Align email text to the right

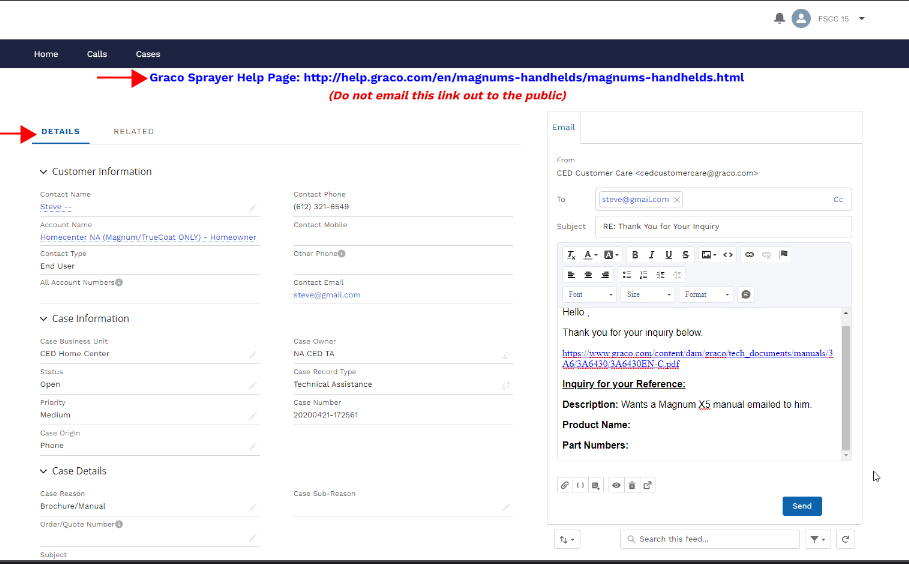605,275
